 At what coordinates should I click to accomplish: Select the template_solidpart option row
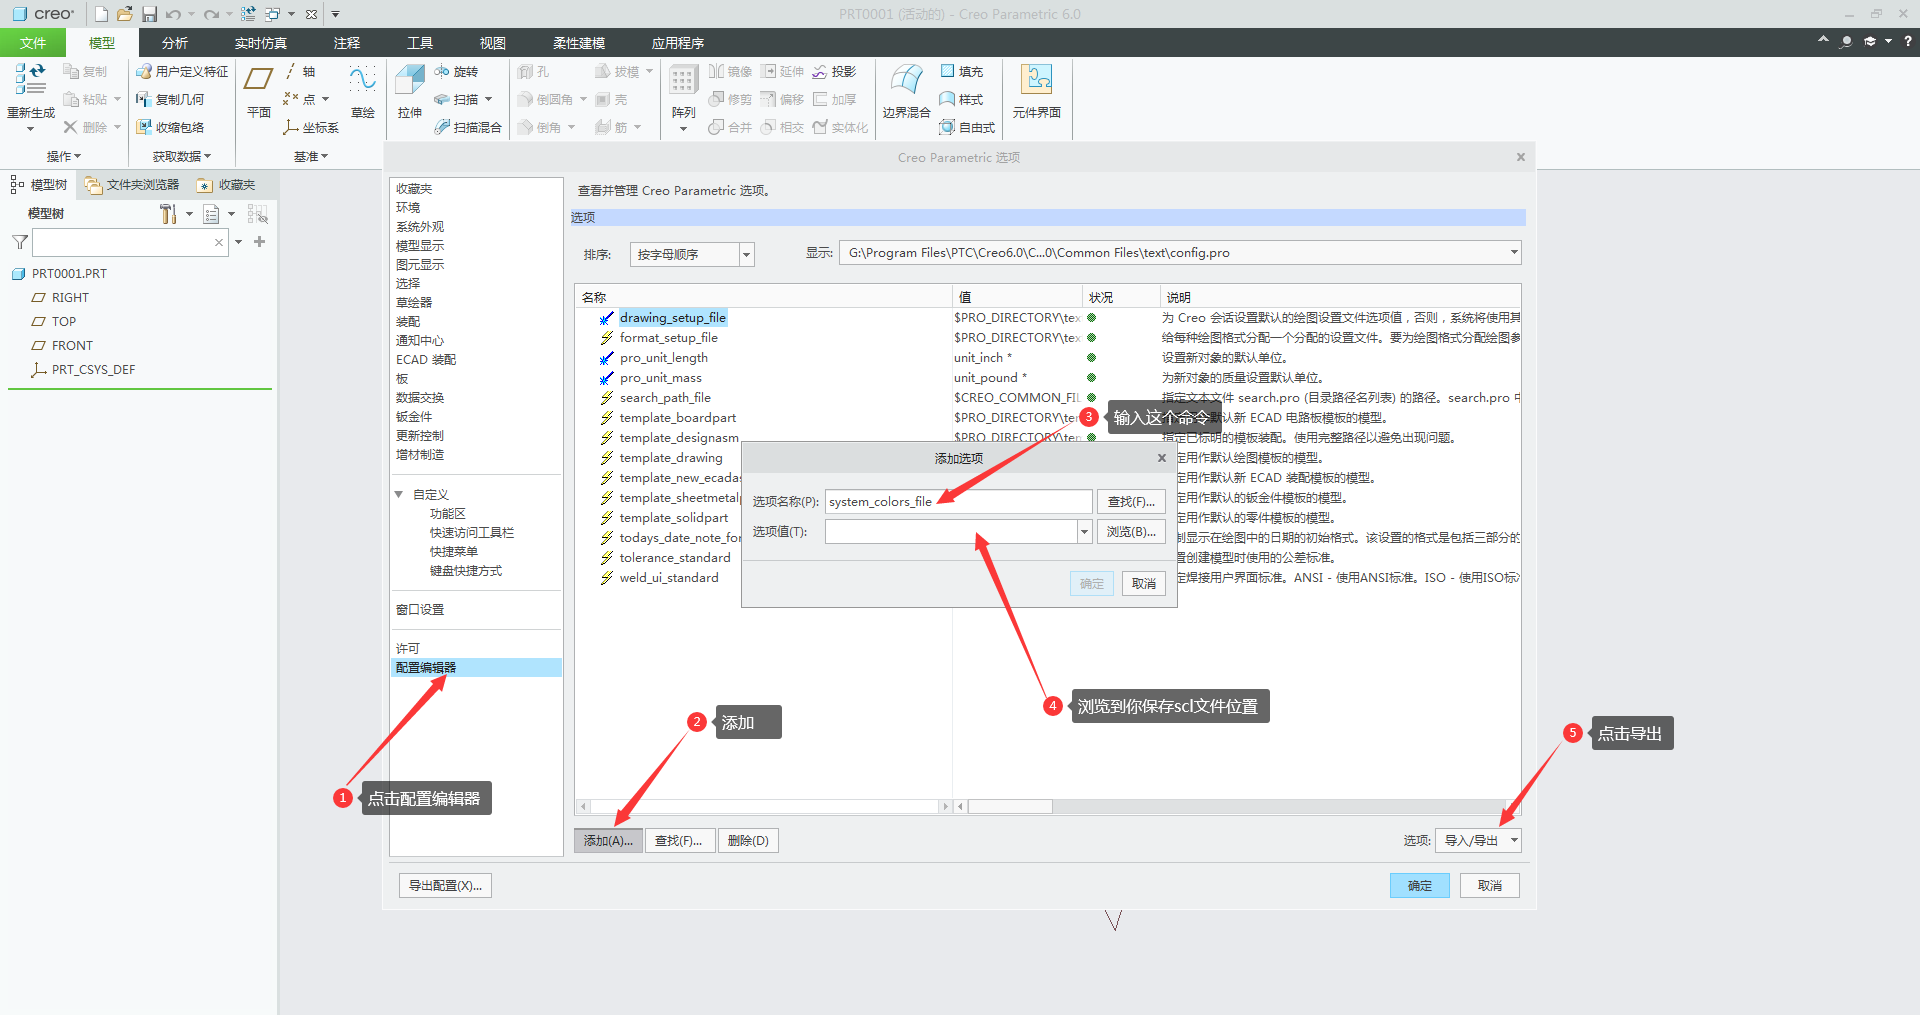(673, 518)
